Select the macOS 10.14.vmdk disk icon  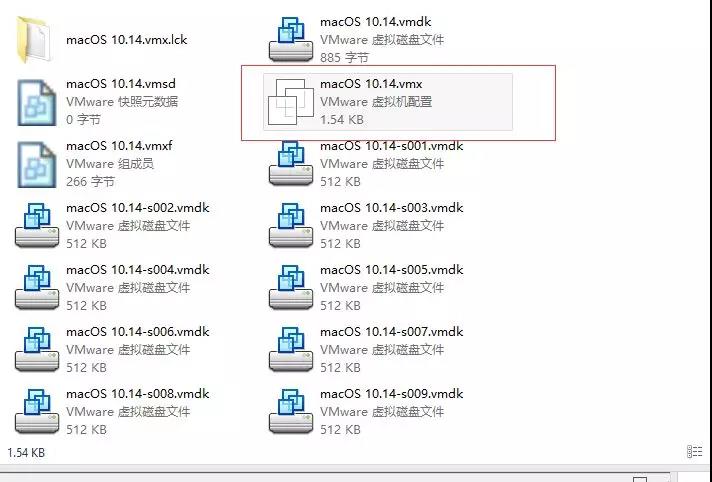click(x=291, y=40)
